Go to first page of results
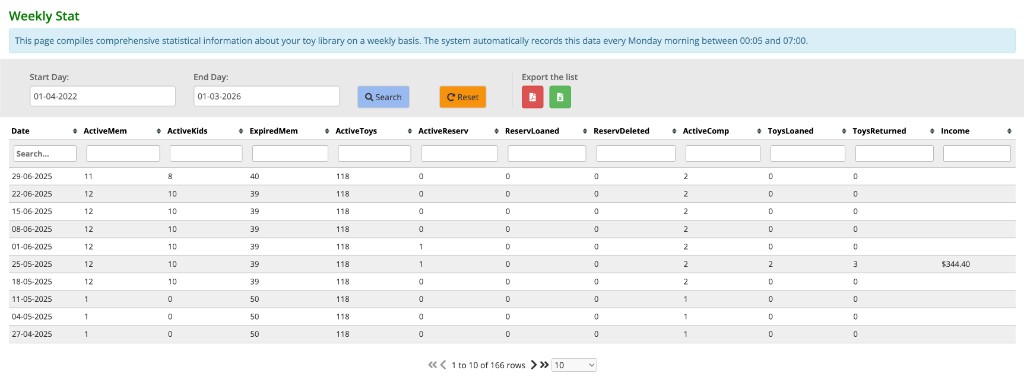This screenshot has height=389, width=1024. click(432, 365)
